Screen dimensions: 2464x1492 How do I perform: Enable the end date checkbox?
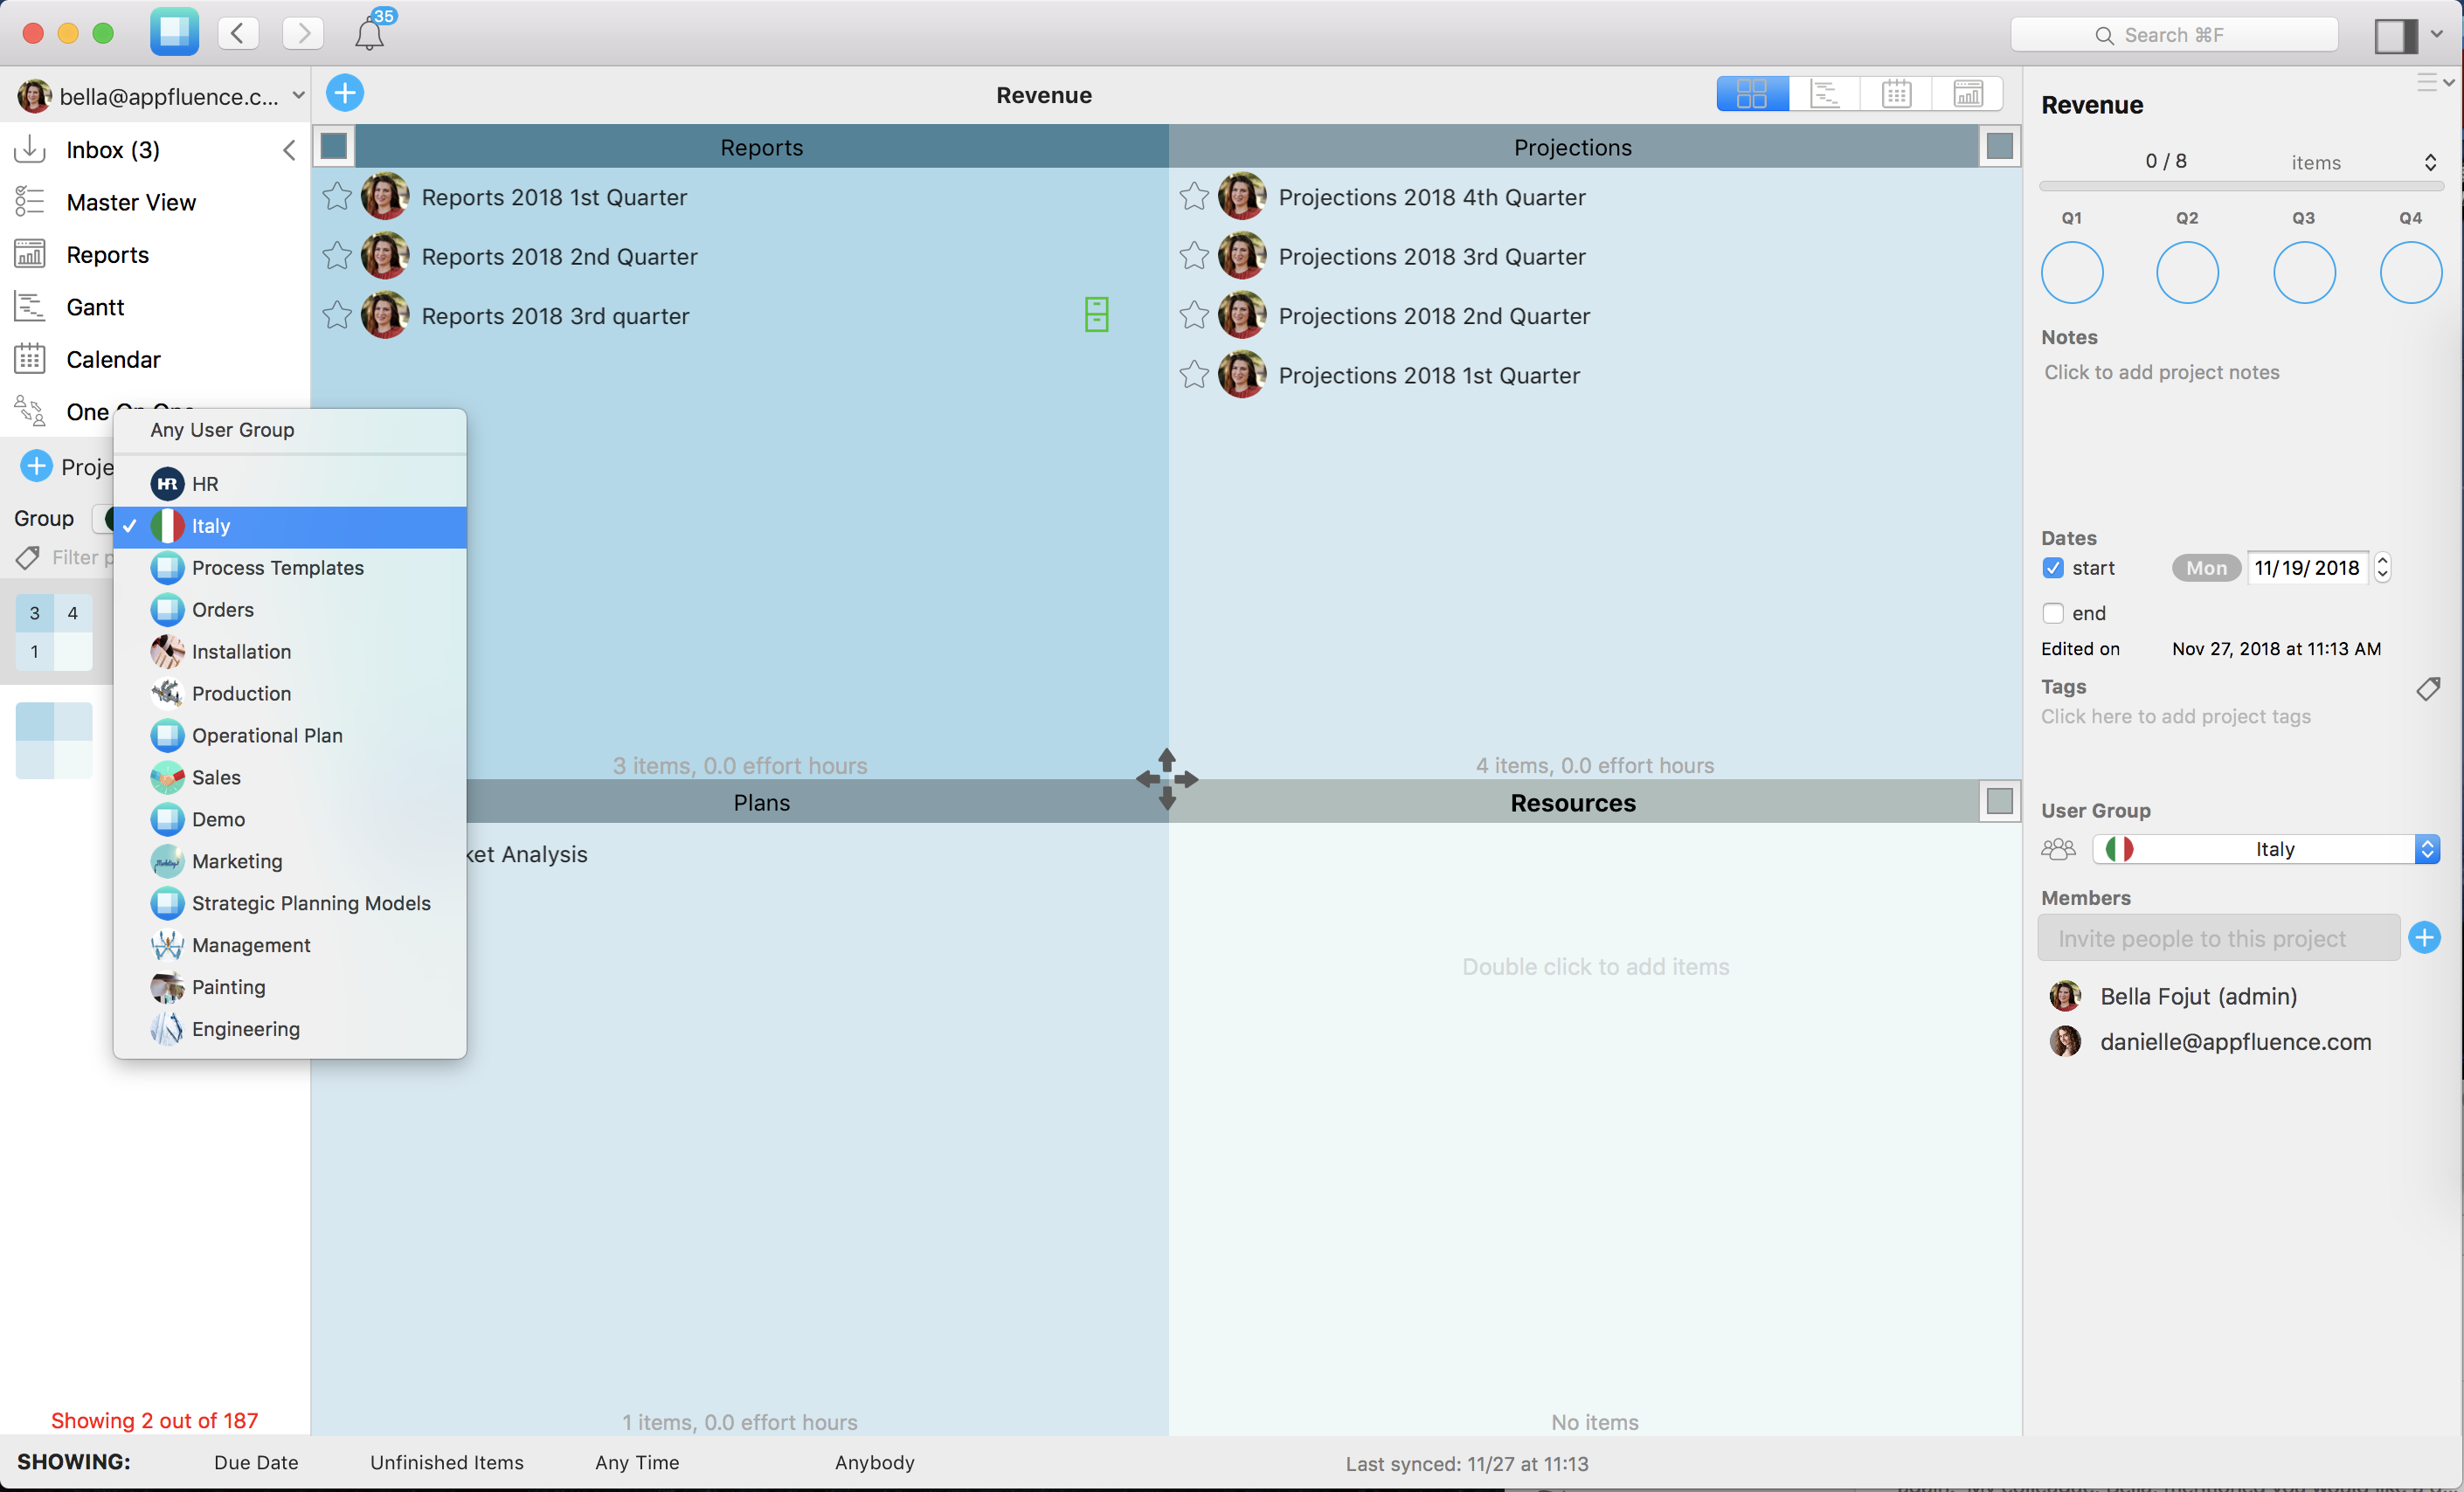point(2054,613)
